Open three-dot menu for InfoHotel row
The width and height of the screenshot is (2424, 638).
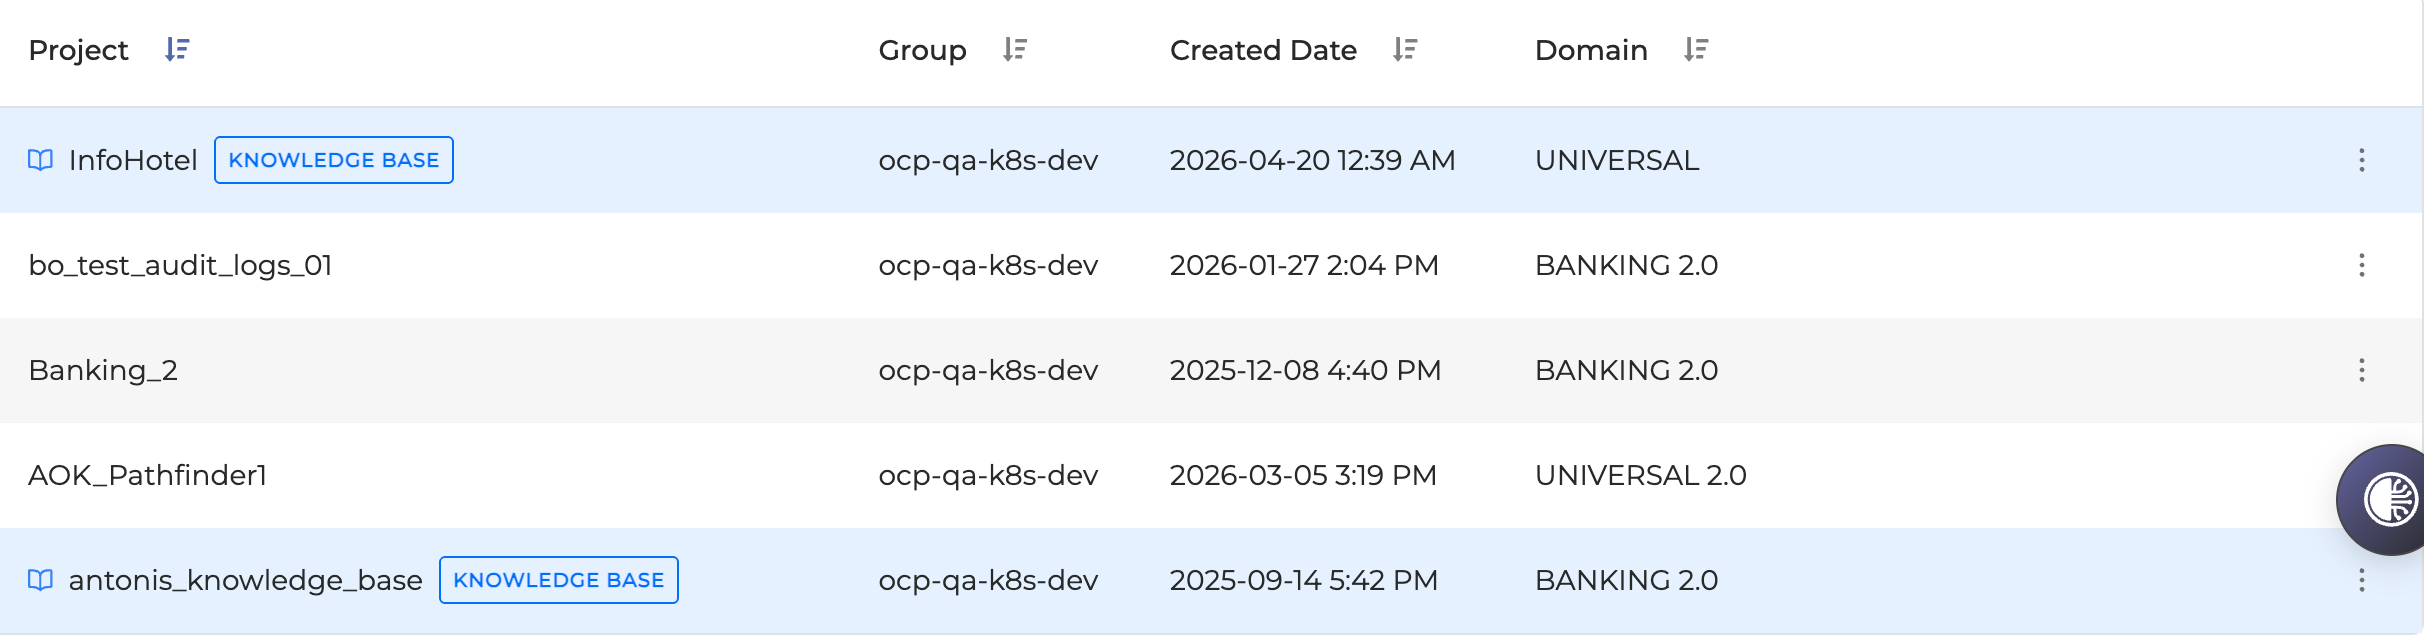pos(2361,160)
